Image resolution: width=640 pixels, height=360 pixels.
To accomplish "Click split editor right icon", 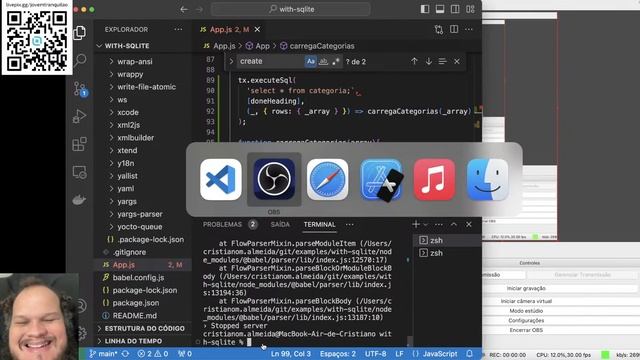I will [454, 29].
